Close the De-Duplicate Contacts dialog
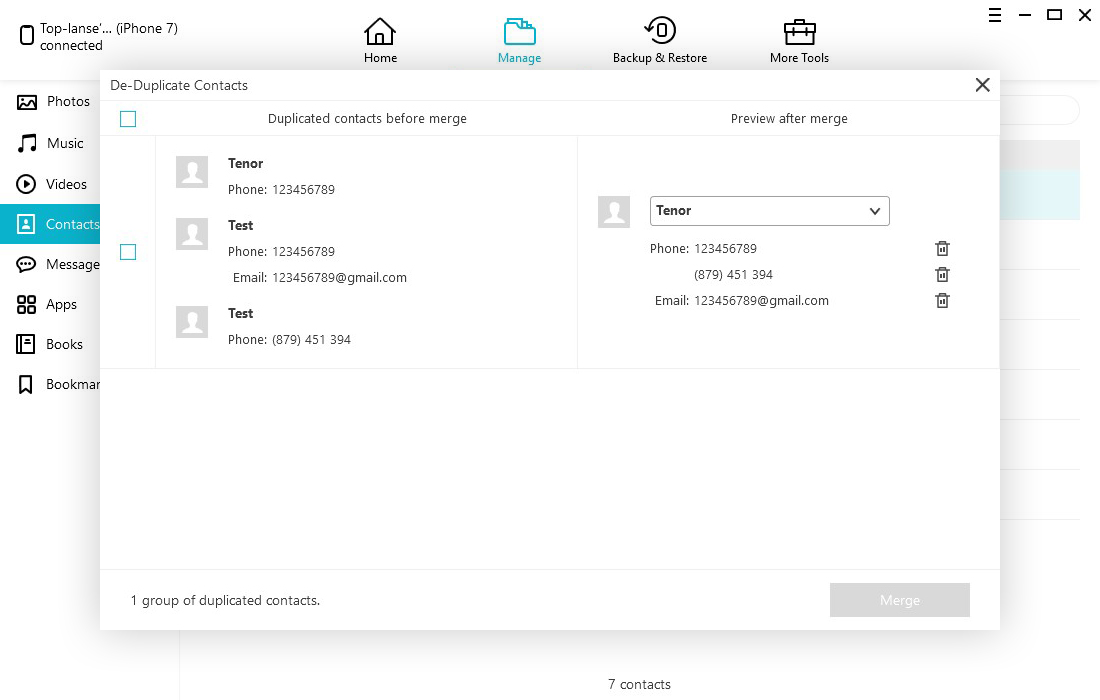1100x700 pixels. point(982,85)
